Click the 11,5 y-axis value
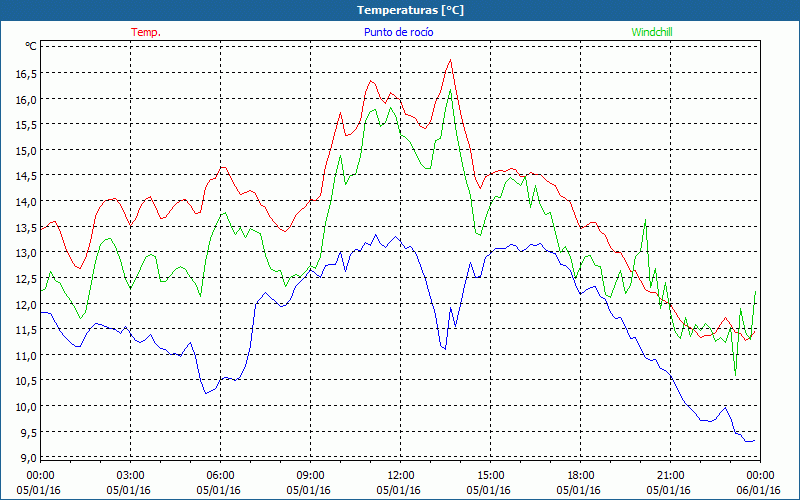800x500 pixels. click(x=27, y=330)
